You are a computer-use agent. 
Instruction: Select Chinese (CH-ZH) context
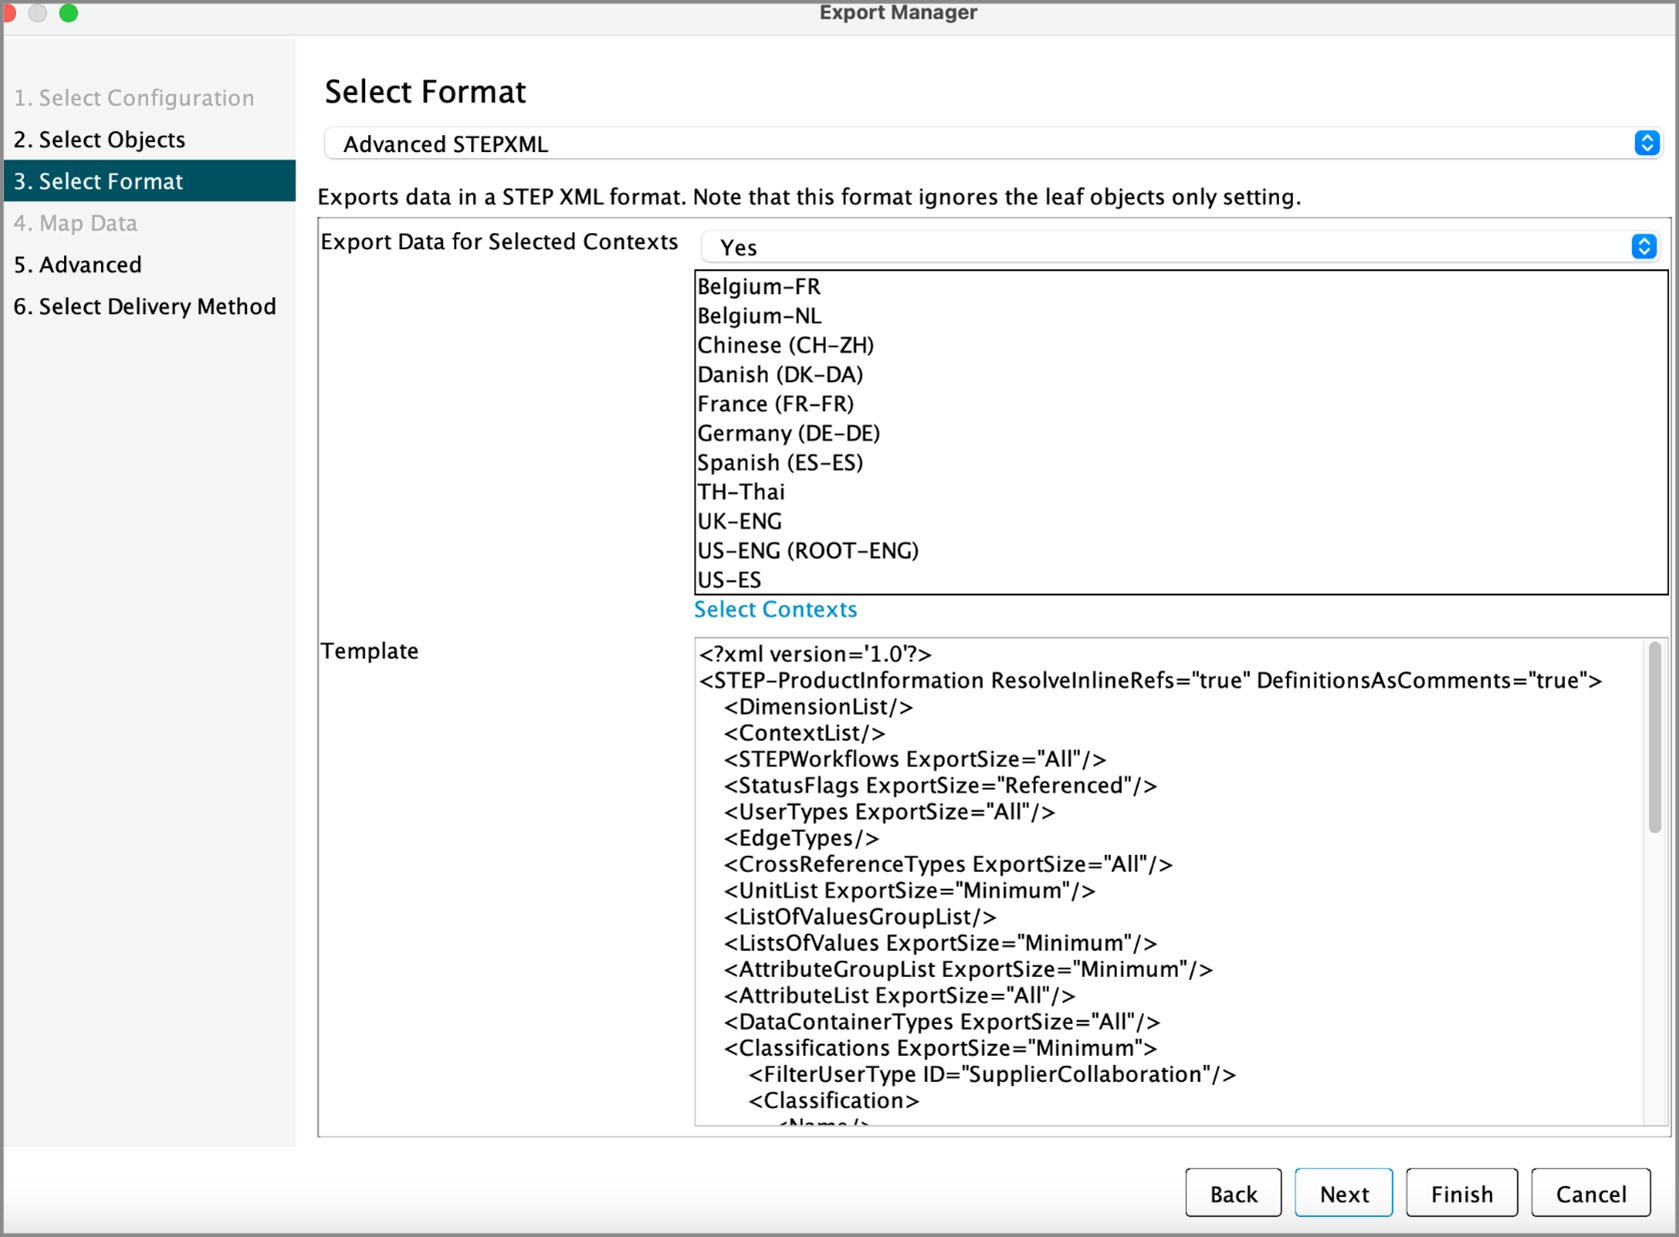pos(786,346)
